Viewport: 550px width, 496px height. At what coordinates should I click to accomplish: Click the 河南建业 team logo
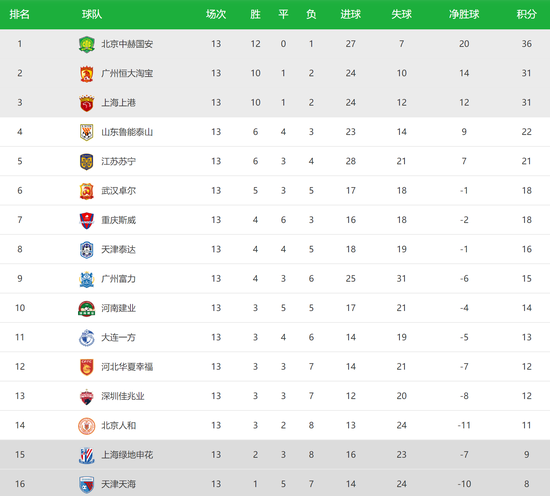pos(86,308)
